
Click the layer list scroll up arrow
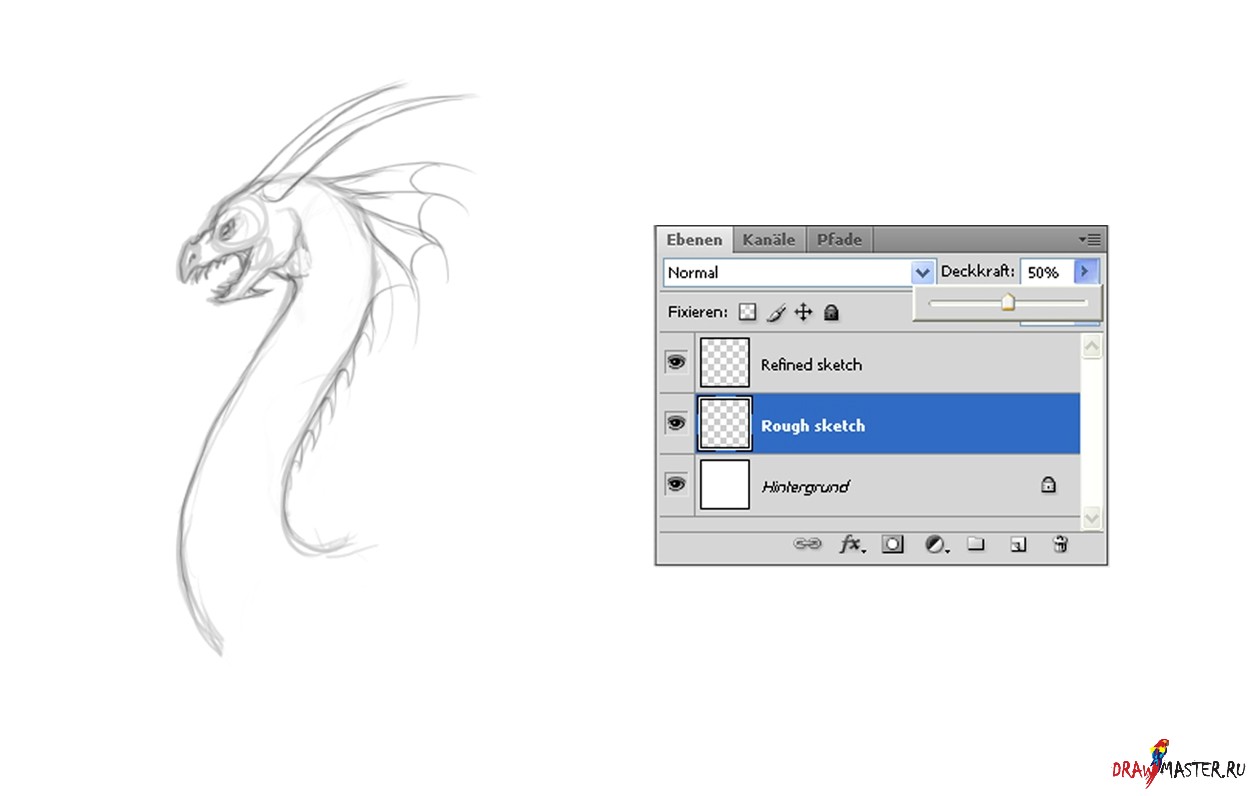[1091, 347]
